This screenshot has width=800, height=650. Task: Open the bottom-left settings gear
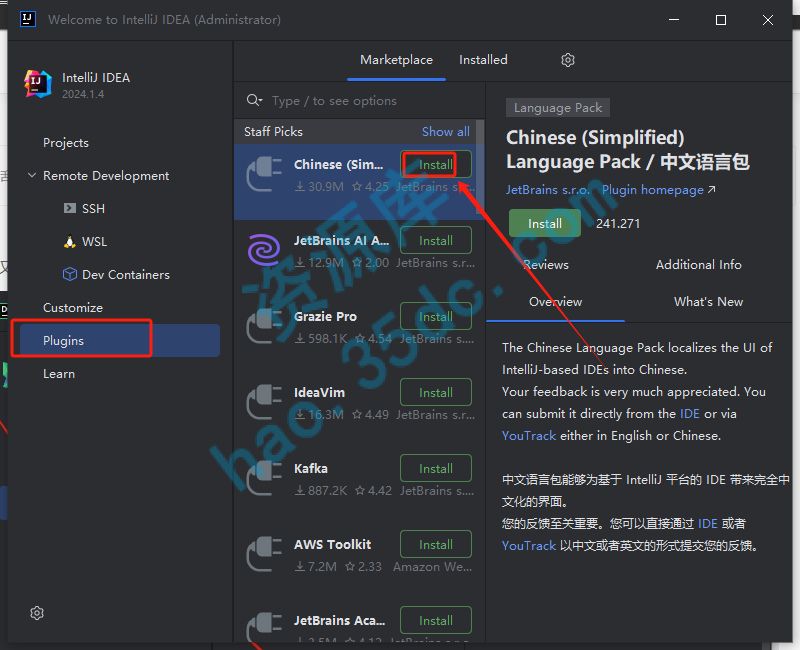37,613
